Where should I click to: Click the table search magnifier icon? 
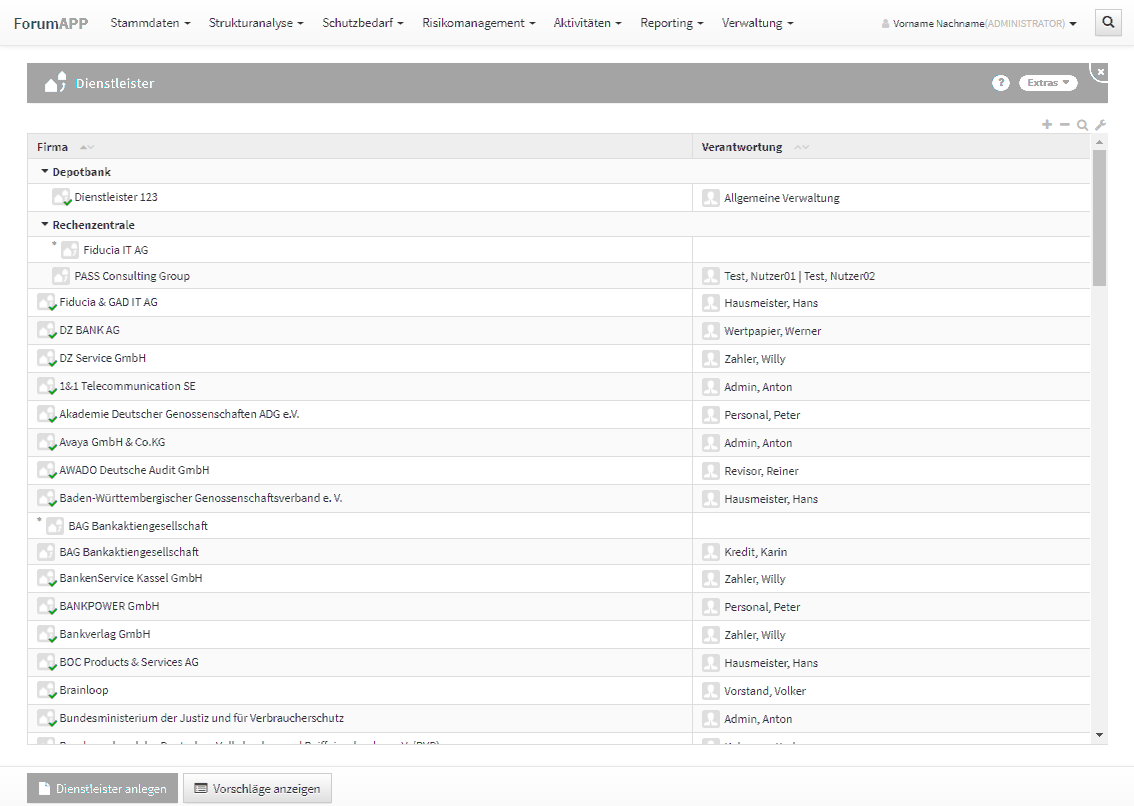coord(1082,125)
